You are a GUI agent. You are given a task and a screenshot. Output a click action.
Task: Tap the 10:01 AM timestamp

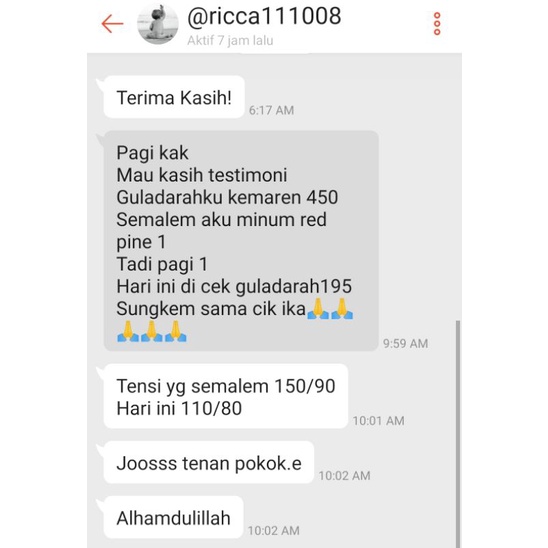378,421
